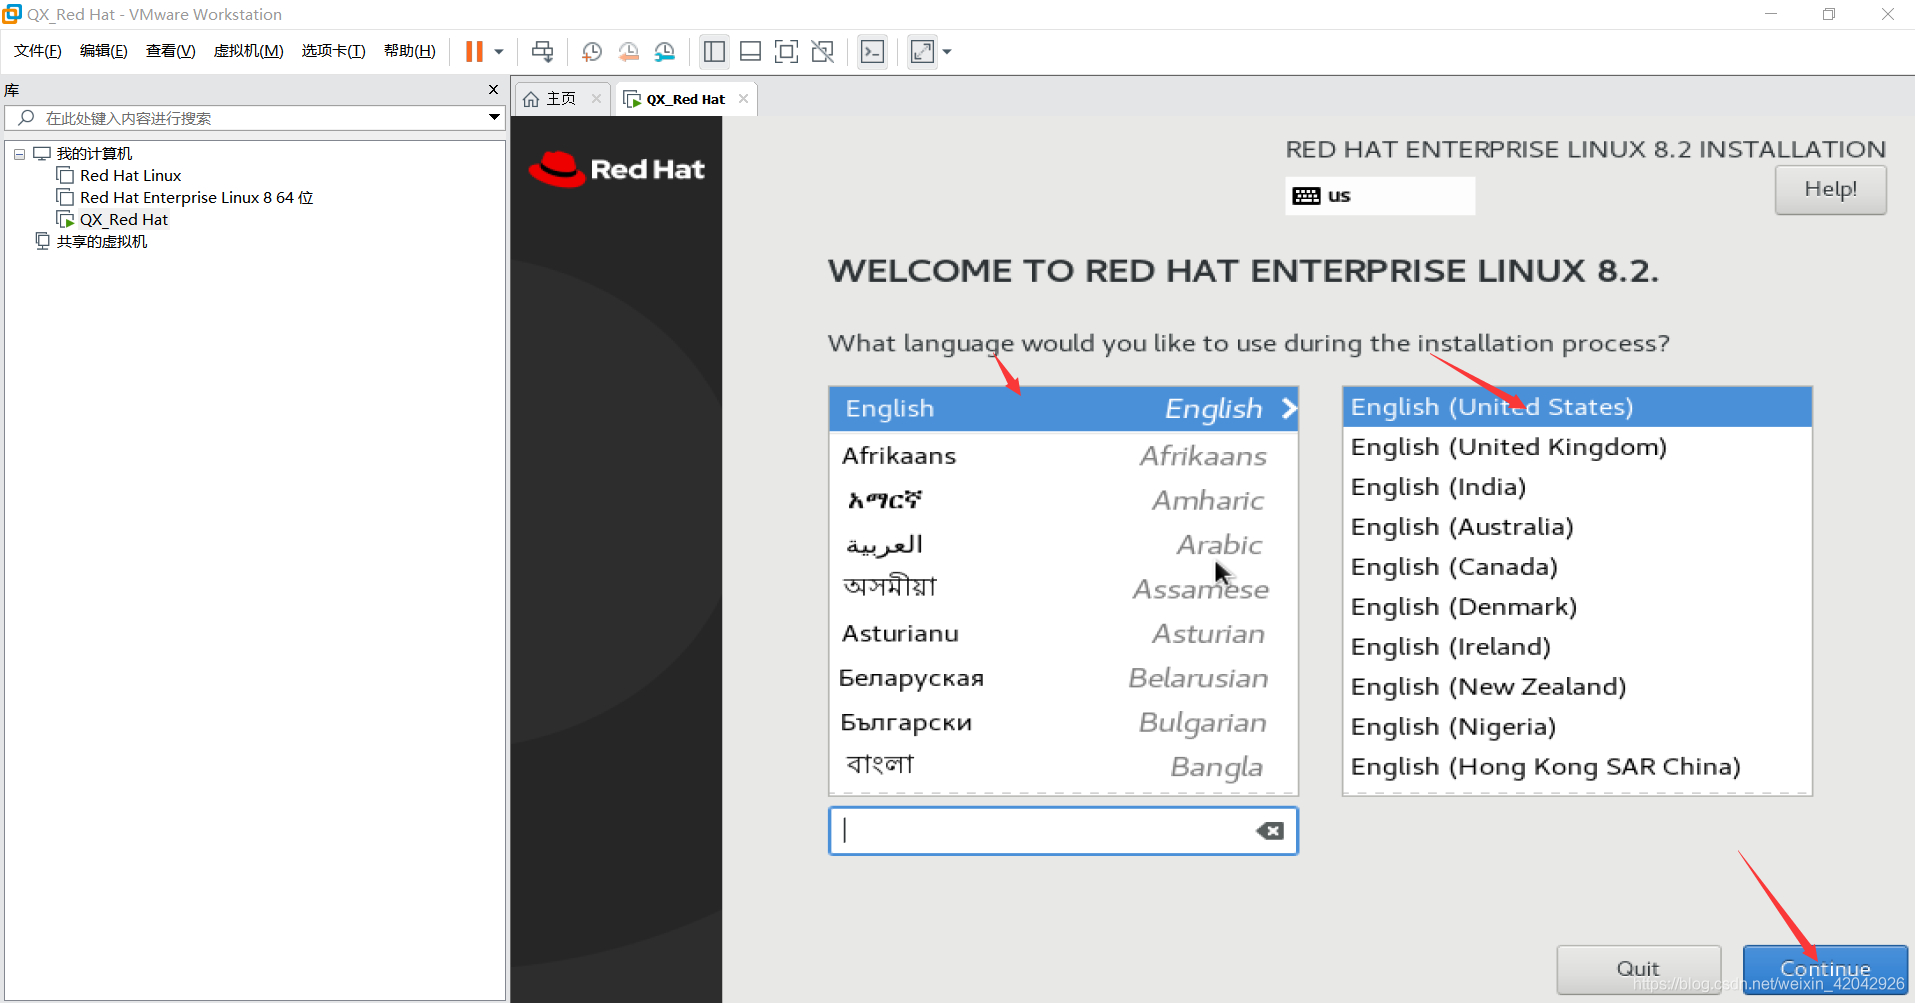Choose English (Australia) locale
The image size is (1915, 1003).
point(1577,527)
